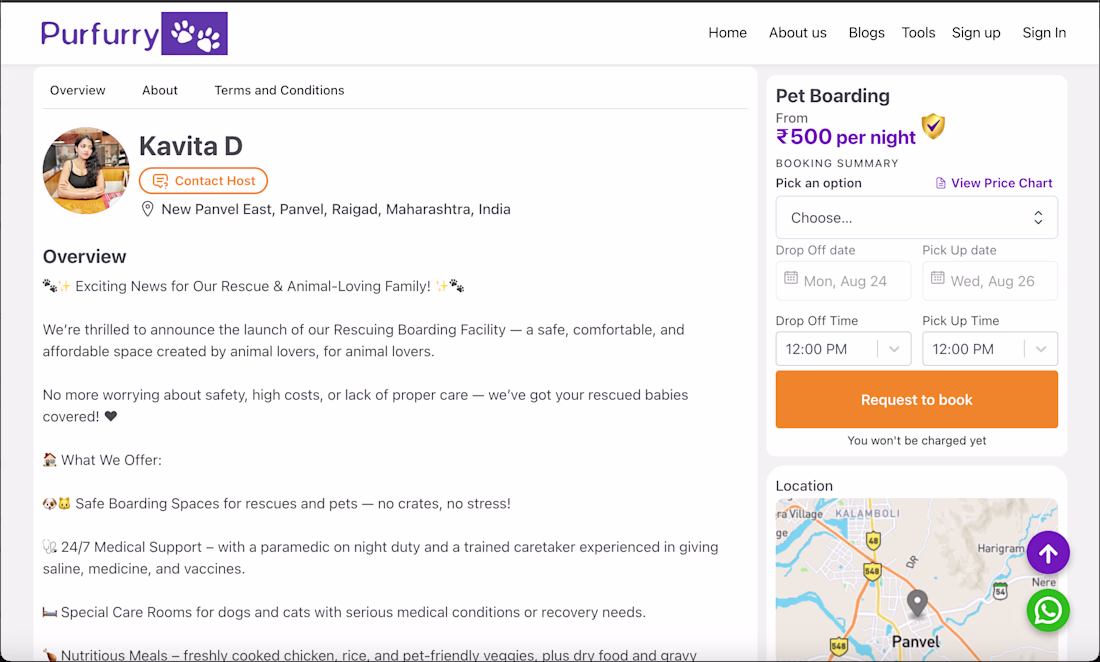The width and height of the screenshot is (1100, 662).
Task: Click the Purfurry paw print logo
Action: pyautogui.click(x=194, y=34)
